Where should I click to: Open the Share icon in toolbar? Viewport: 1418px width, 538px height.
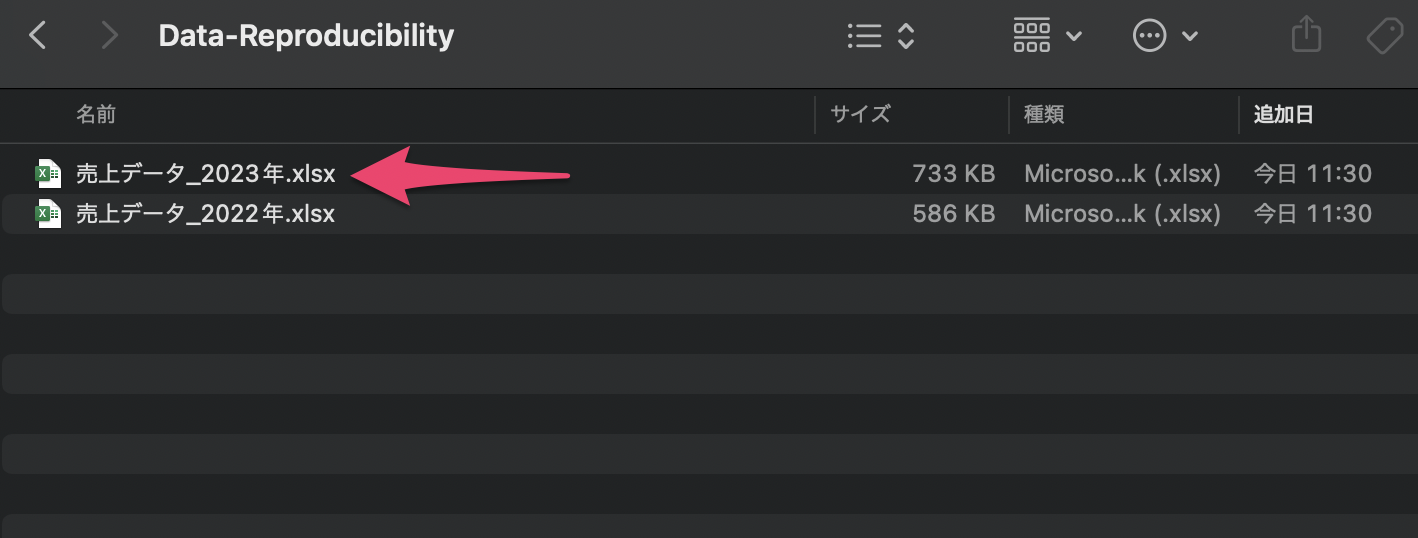[1306, 37]
